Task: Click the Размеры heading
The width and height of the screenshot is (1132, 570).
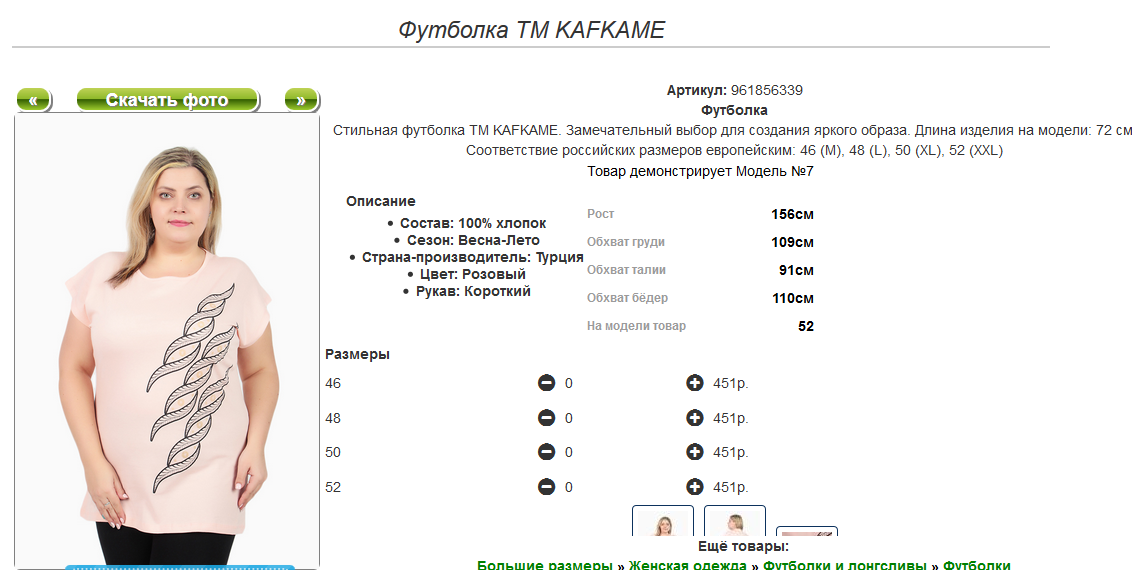Action: 357,354
